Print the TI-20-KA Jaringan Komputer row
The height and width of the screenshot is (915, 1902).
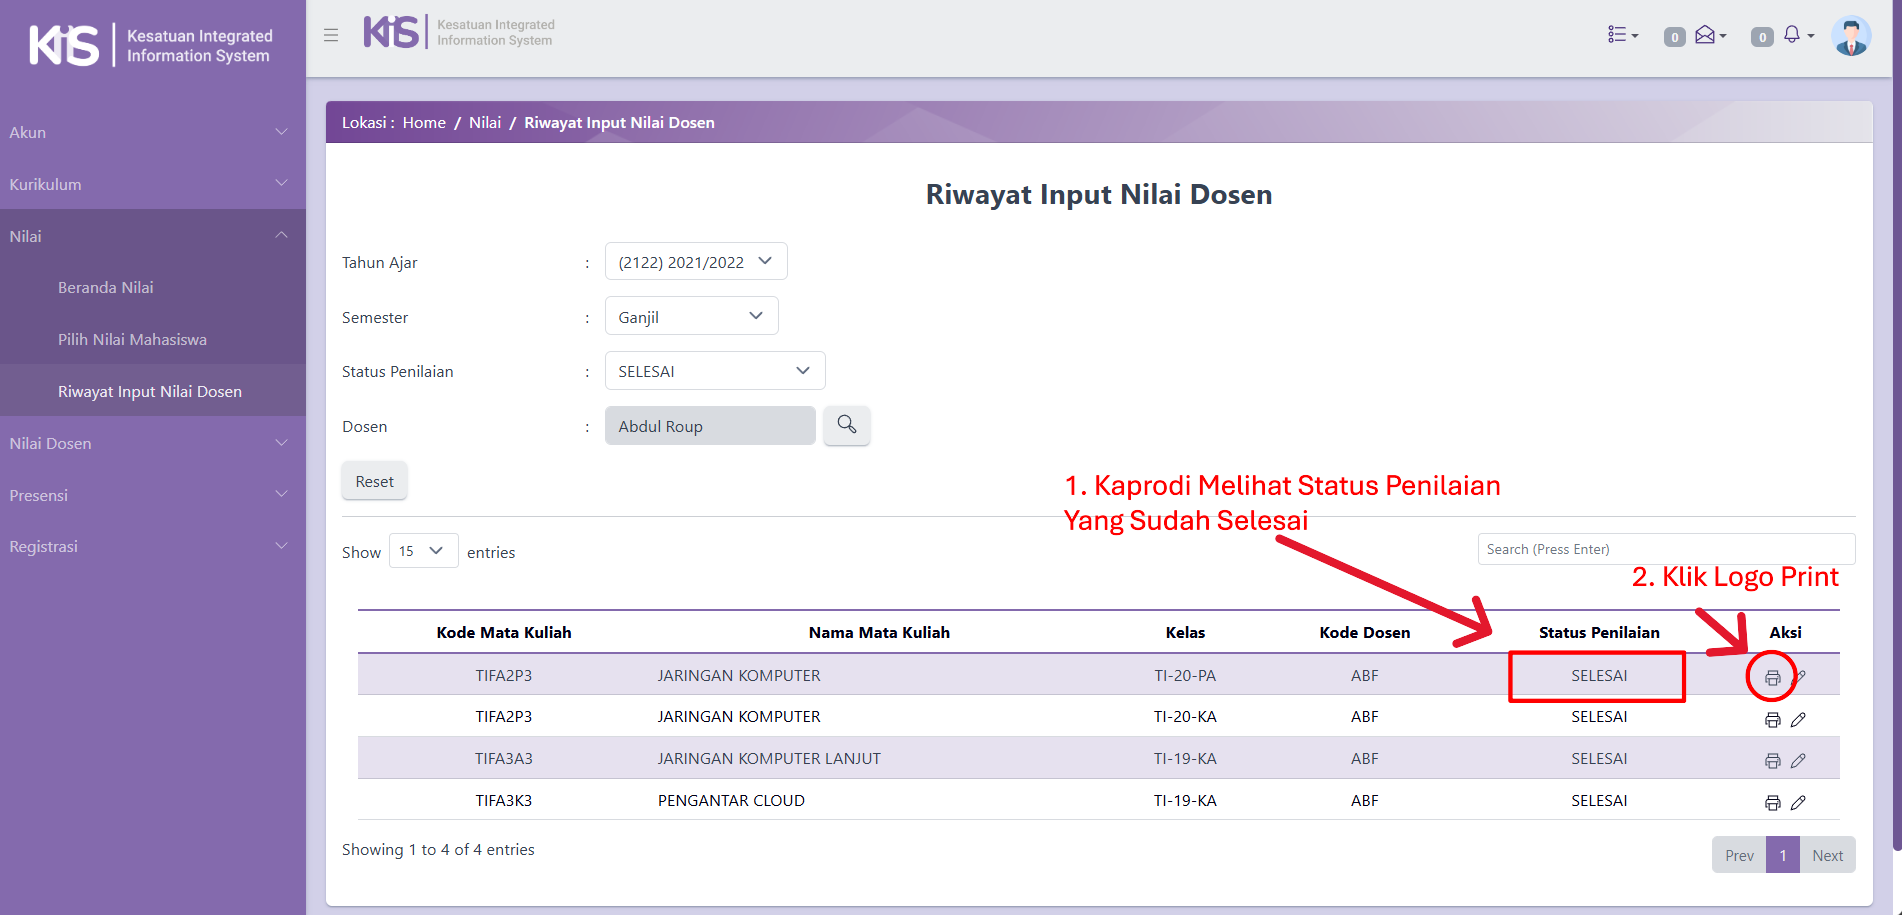pyautogui.click(x=1772, y=720)
